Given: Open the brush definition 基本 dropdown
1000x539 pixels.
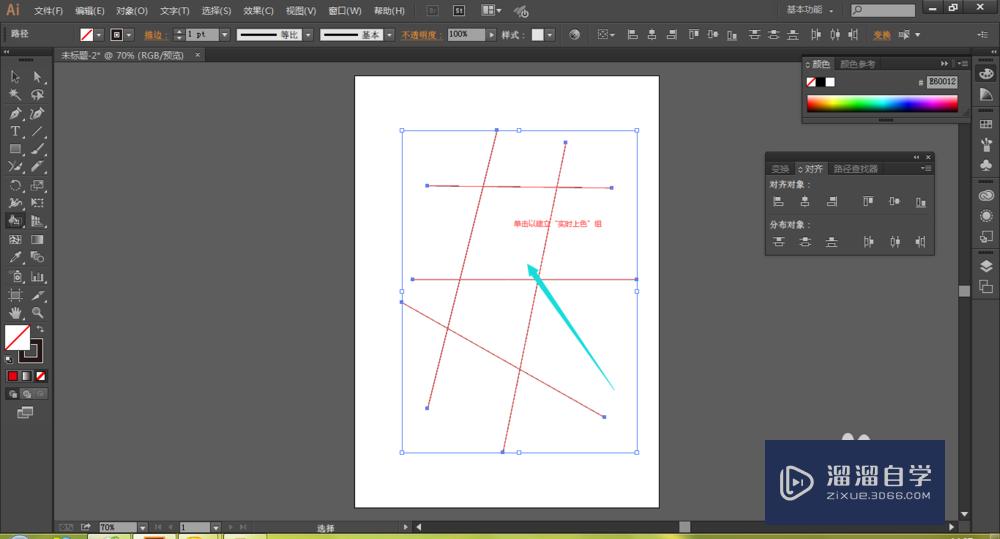Looking at the screenshot, I should tap(389, 34).
